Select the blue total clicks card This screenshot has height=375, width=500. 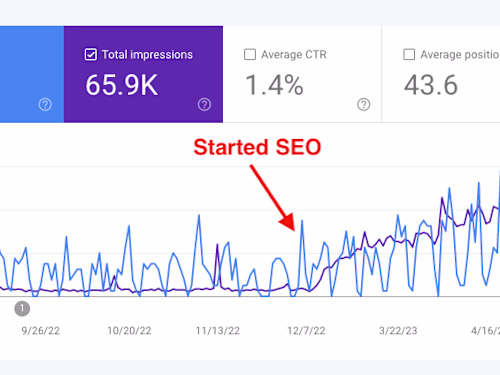[32, 74]
